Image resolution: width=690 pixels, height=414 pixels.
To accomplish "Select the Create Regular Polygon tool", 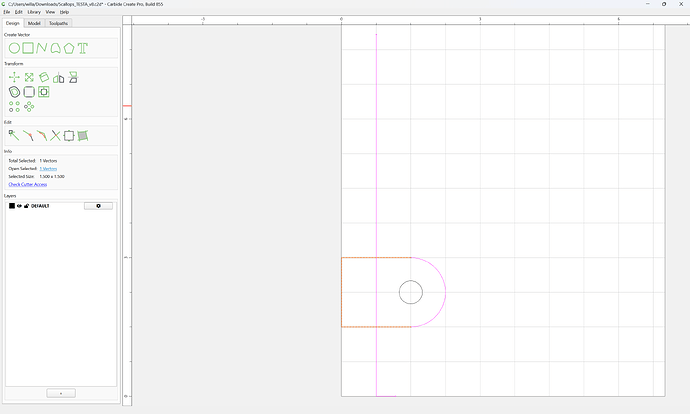I will click(x=69, y=48).
